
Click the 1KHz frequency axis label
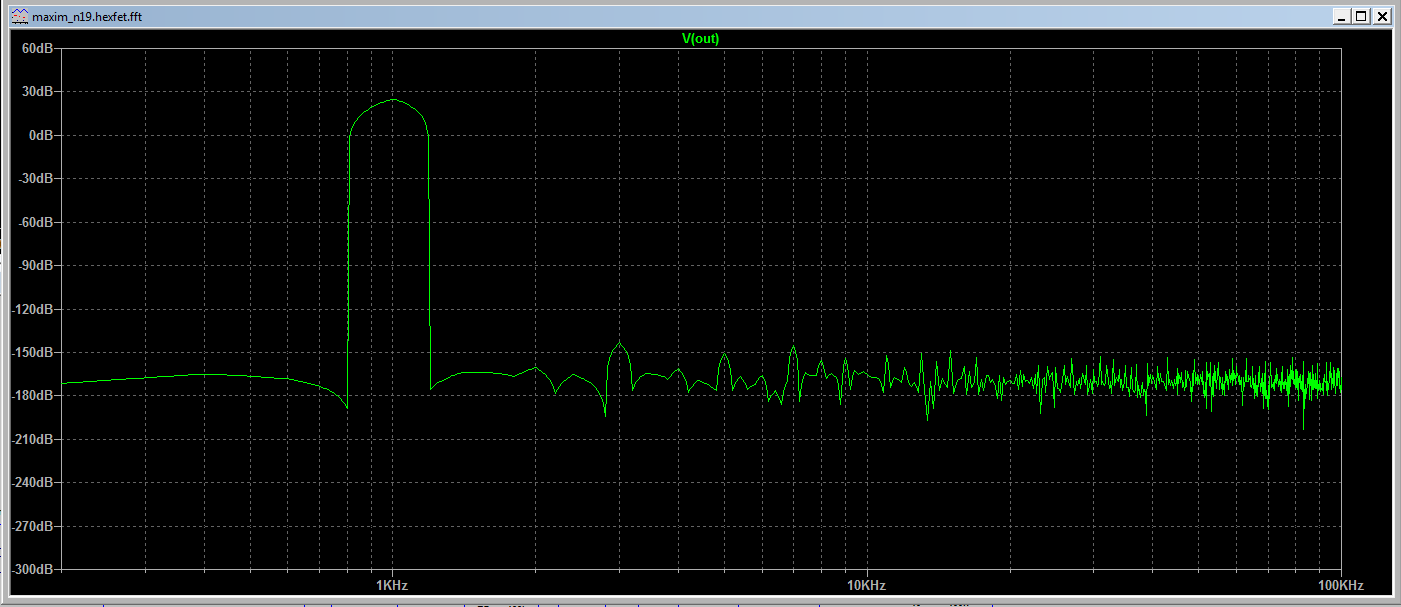pos(391,585)
